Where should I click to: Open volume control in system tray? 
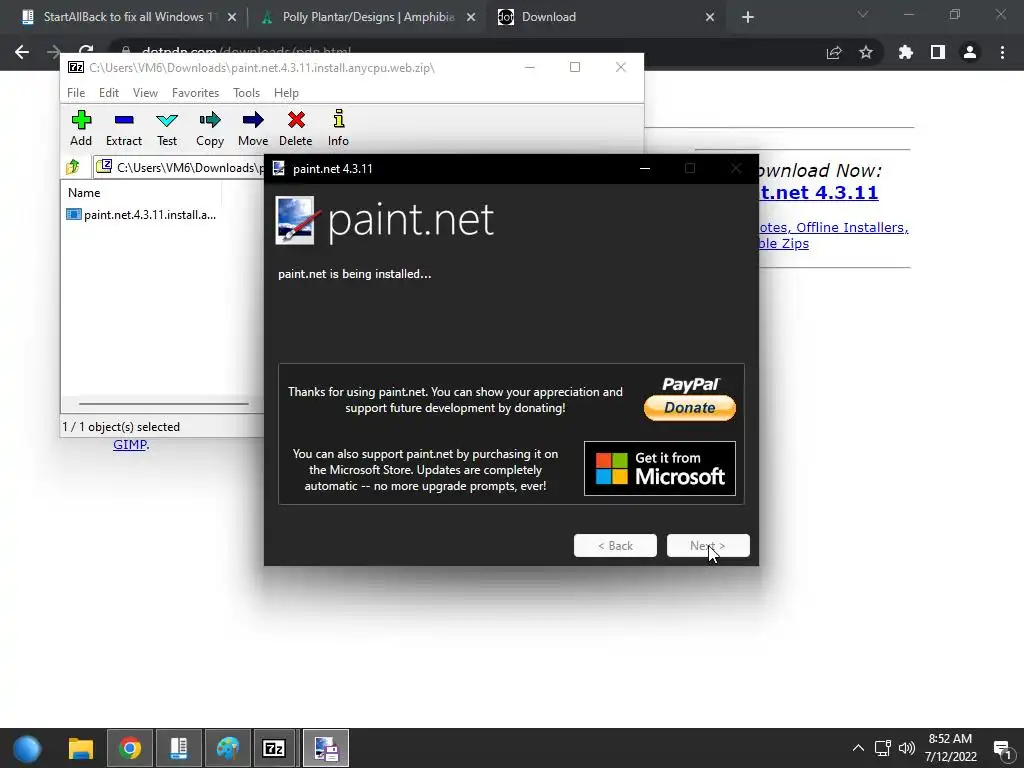pyautogui.click(x=906, y=748)
